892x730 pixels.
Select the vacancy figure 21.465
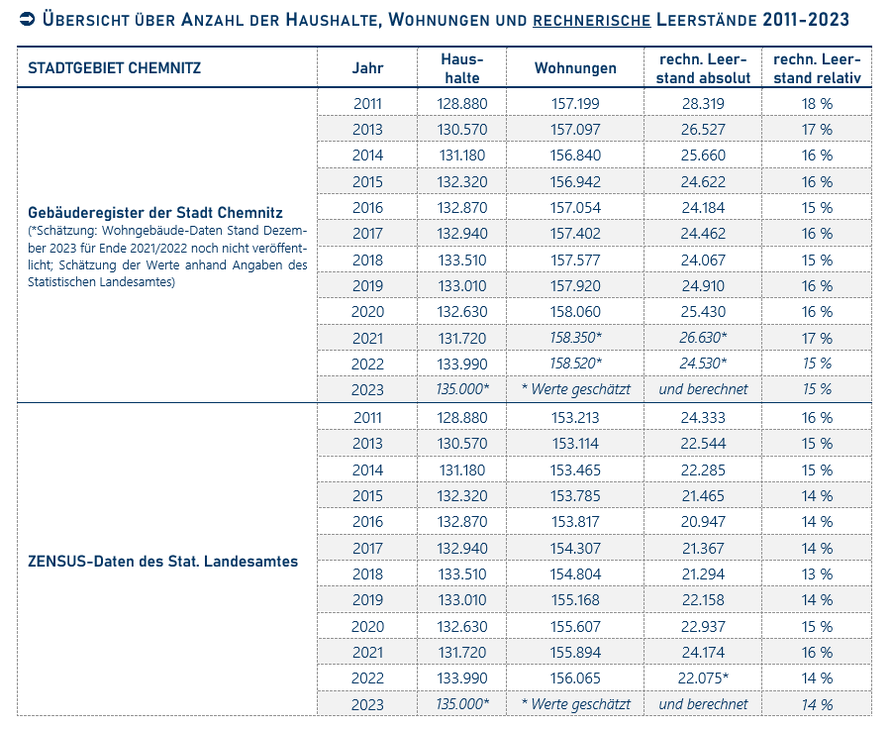click(x=703, y=496)
